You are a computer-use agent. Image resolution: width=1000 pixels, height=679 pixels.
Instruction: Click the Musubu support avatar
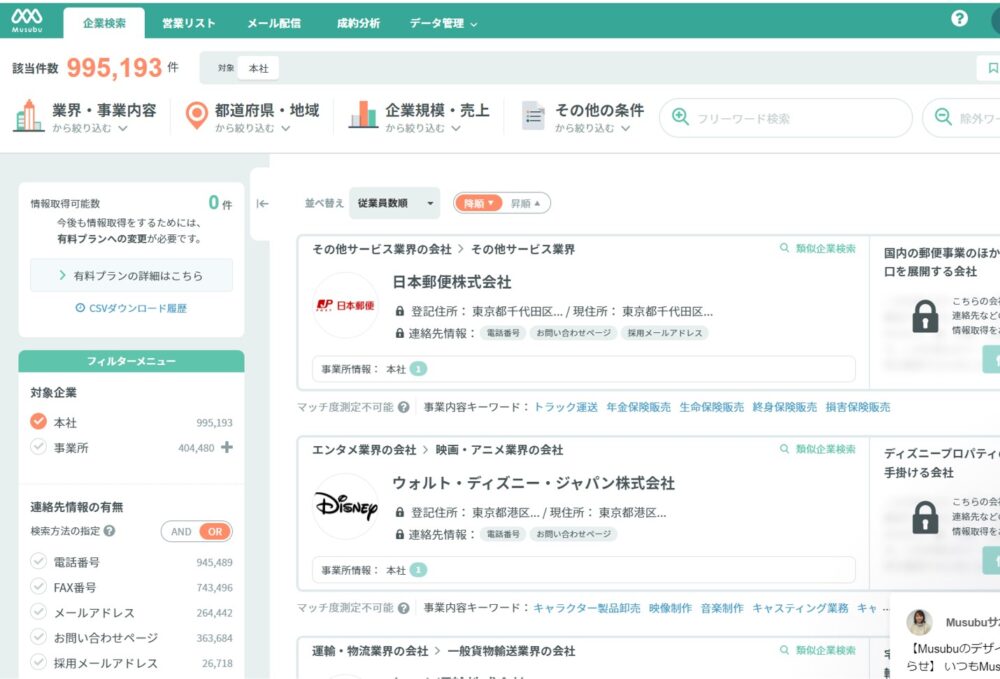(x=919, y=622)
